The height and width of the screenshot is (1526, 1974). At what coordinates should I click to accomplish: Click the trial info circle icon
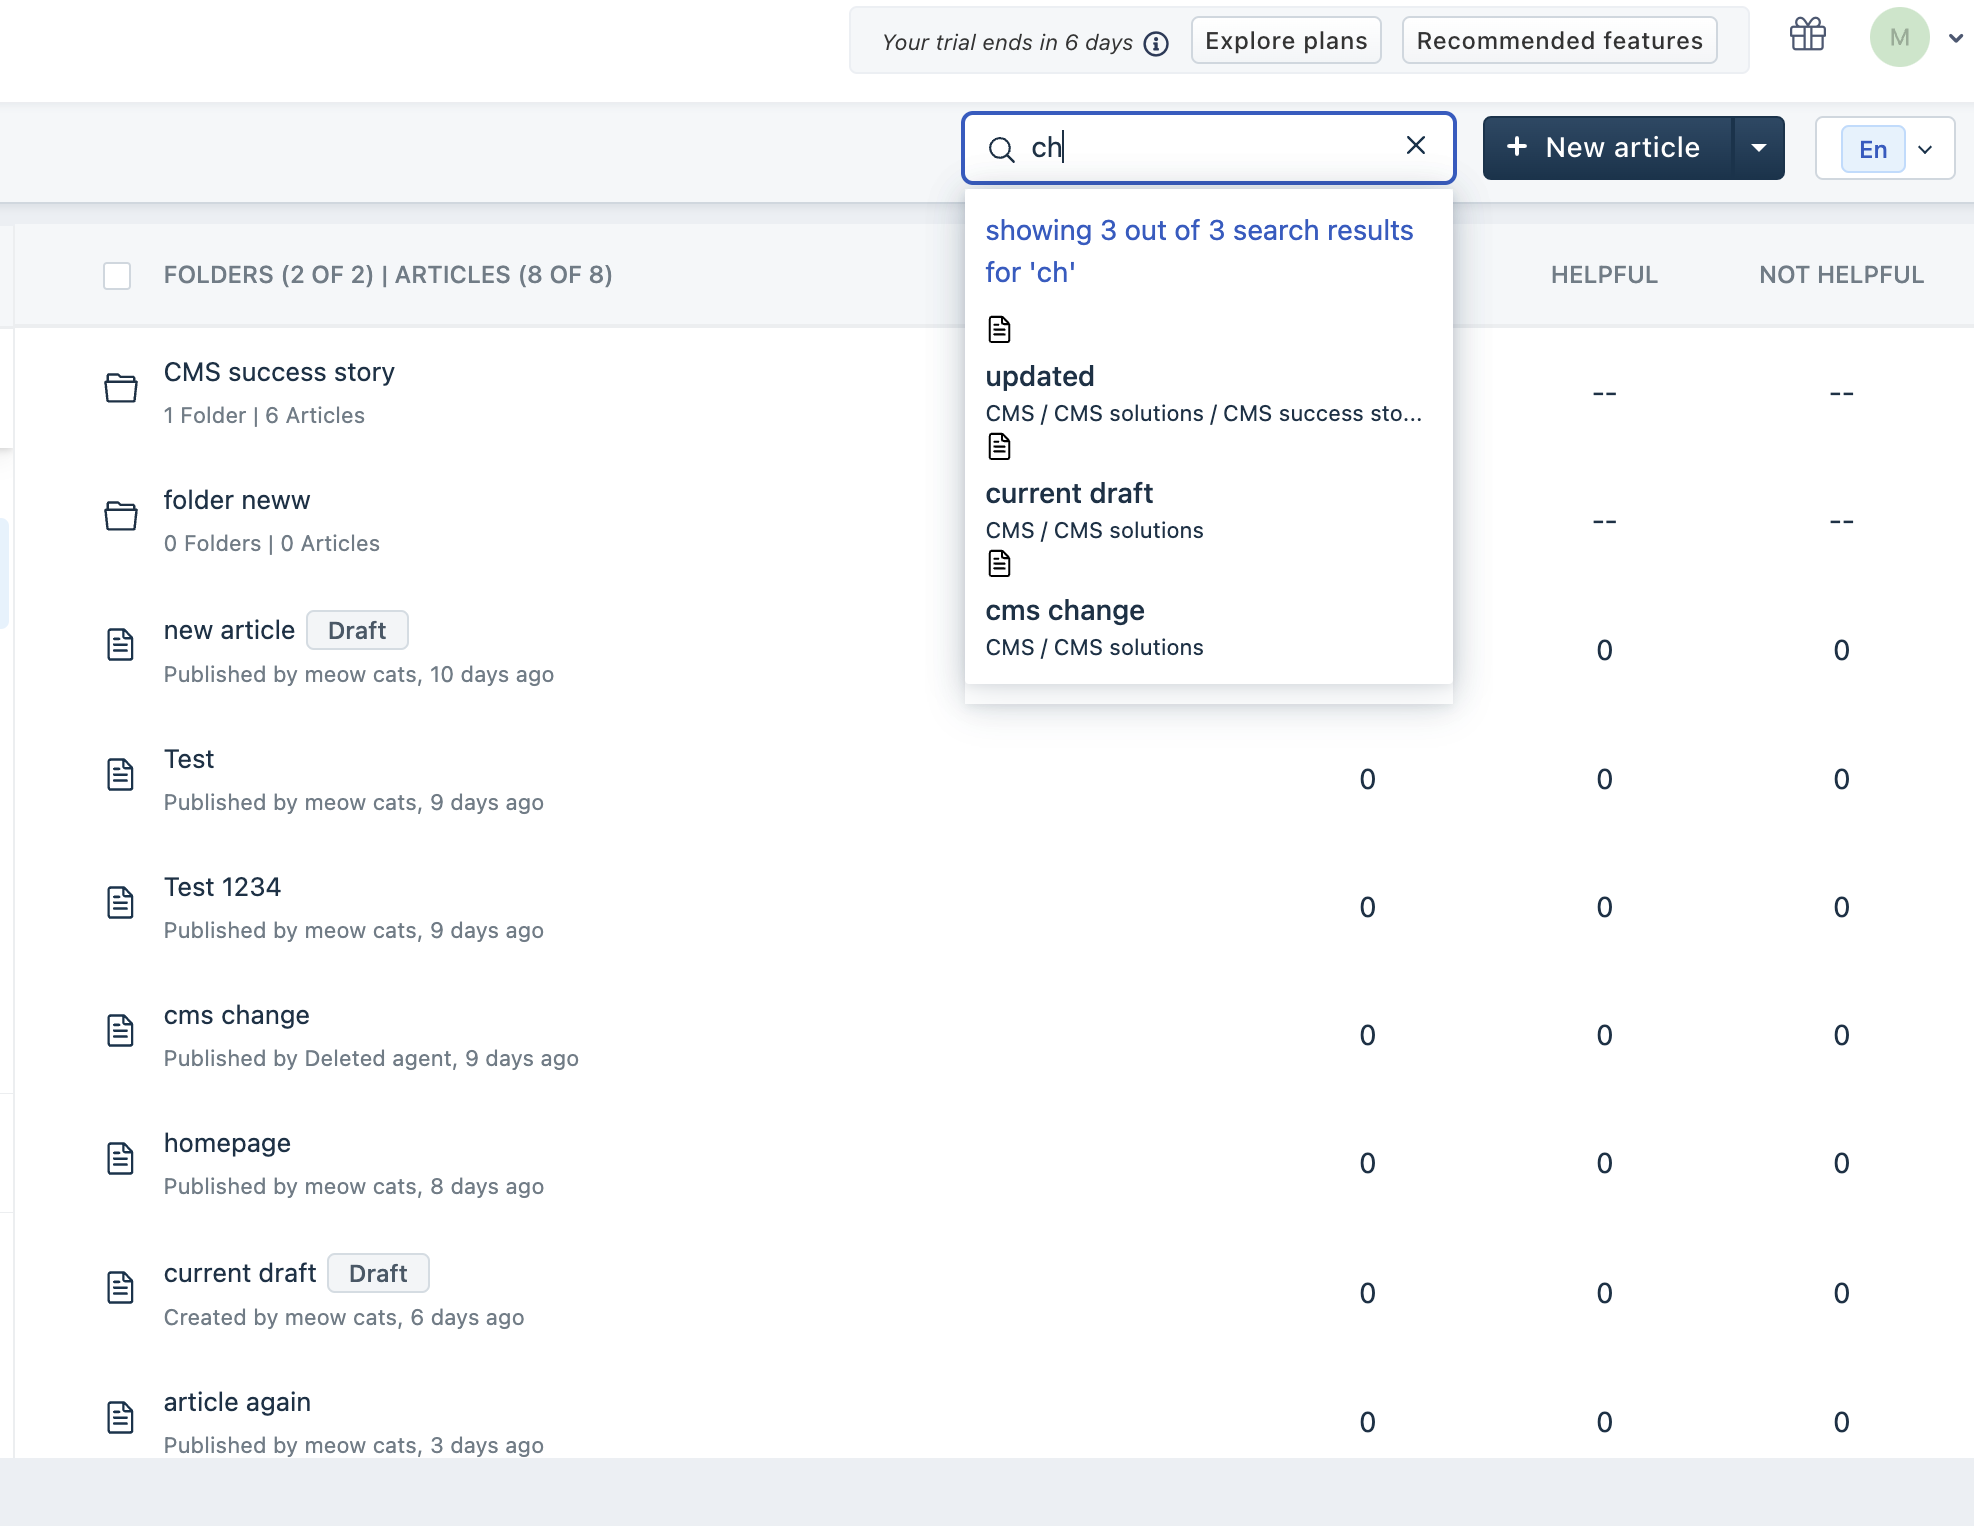pos(1156,44)
